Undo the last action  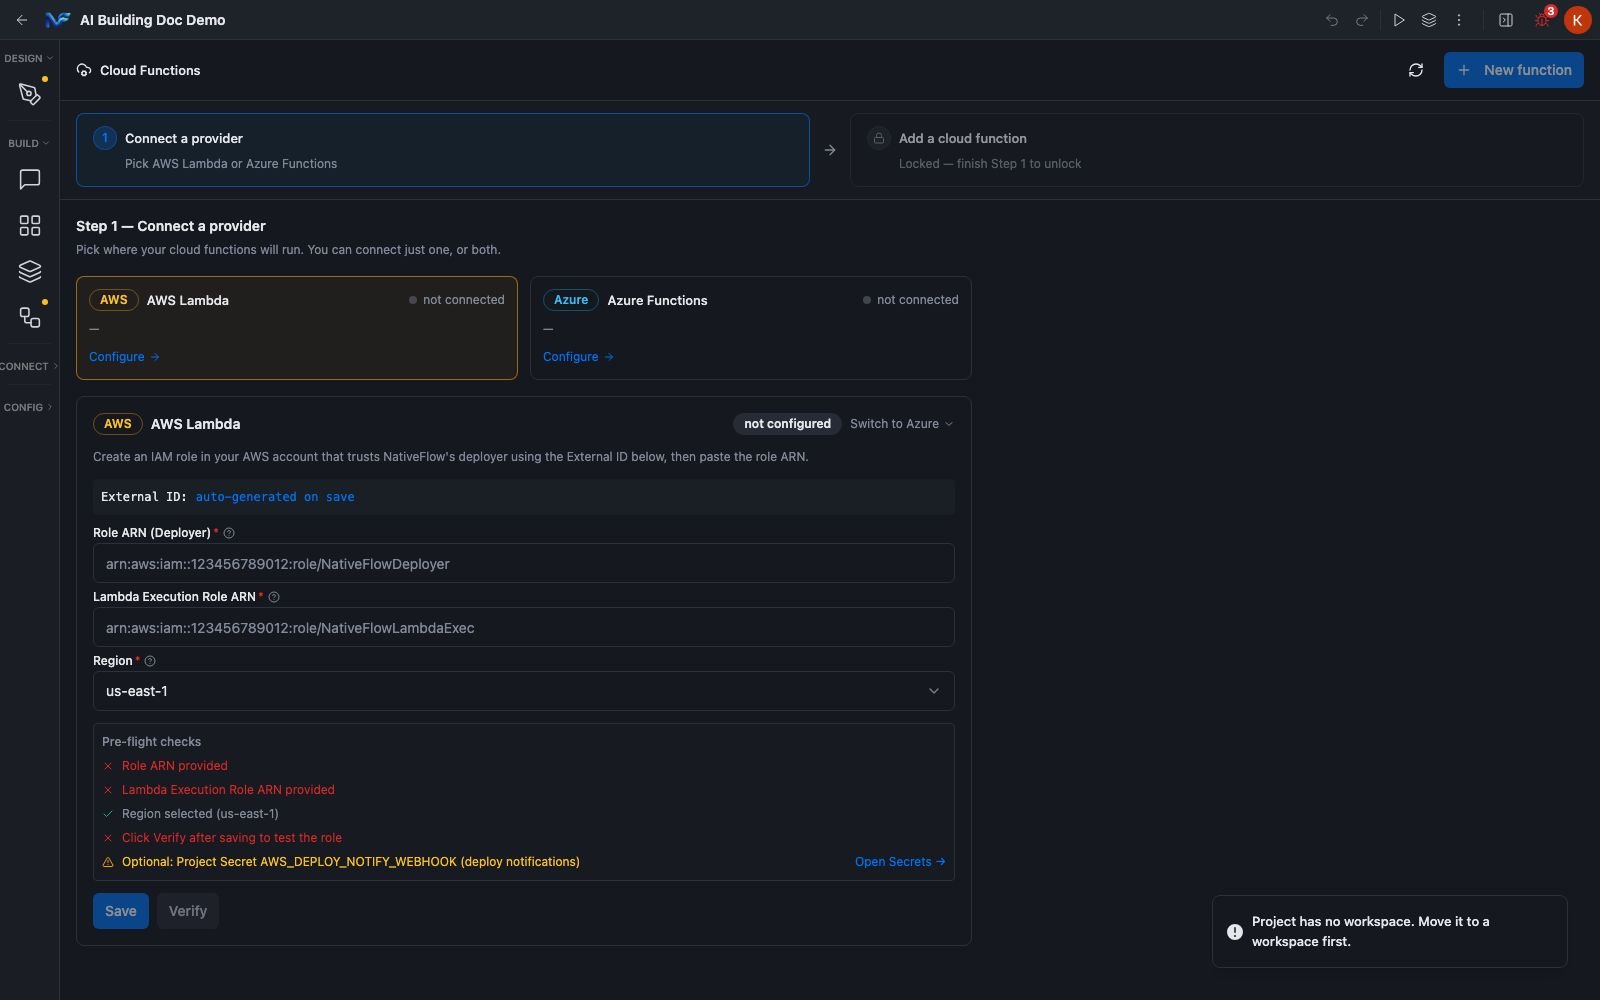tap(1332, 20)
